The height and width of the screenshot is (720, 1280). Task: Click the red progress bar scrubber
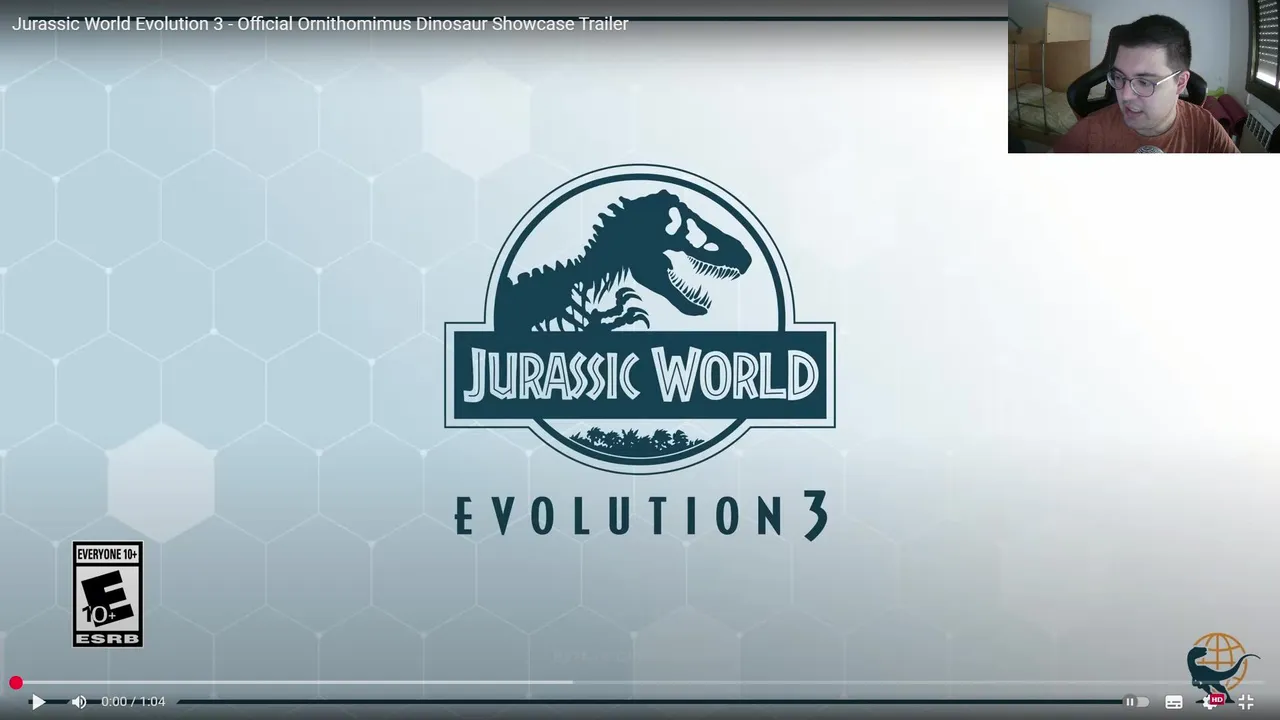[16, 683]
